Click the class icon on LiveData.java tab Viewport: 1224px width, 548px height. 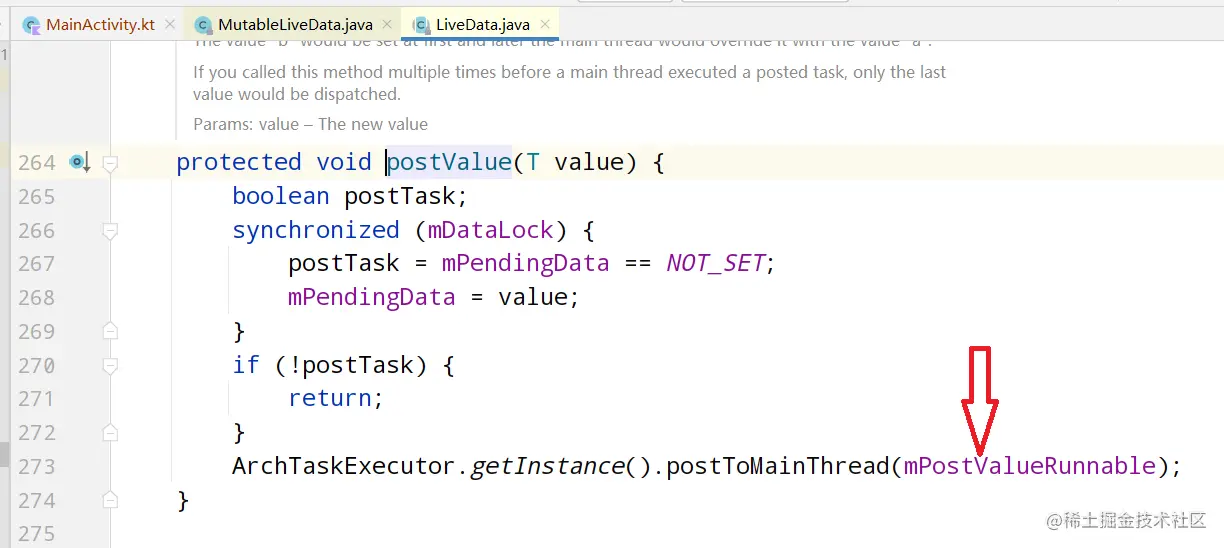(422, 25)
